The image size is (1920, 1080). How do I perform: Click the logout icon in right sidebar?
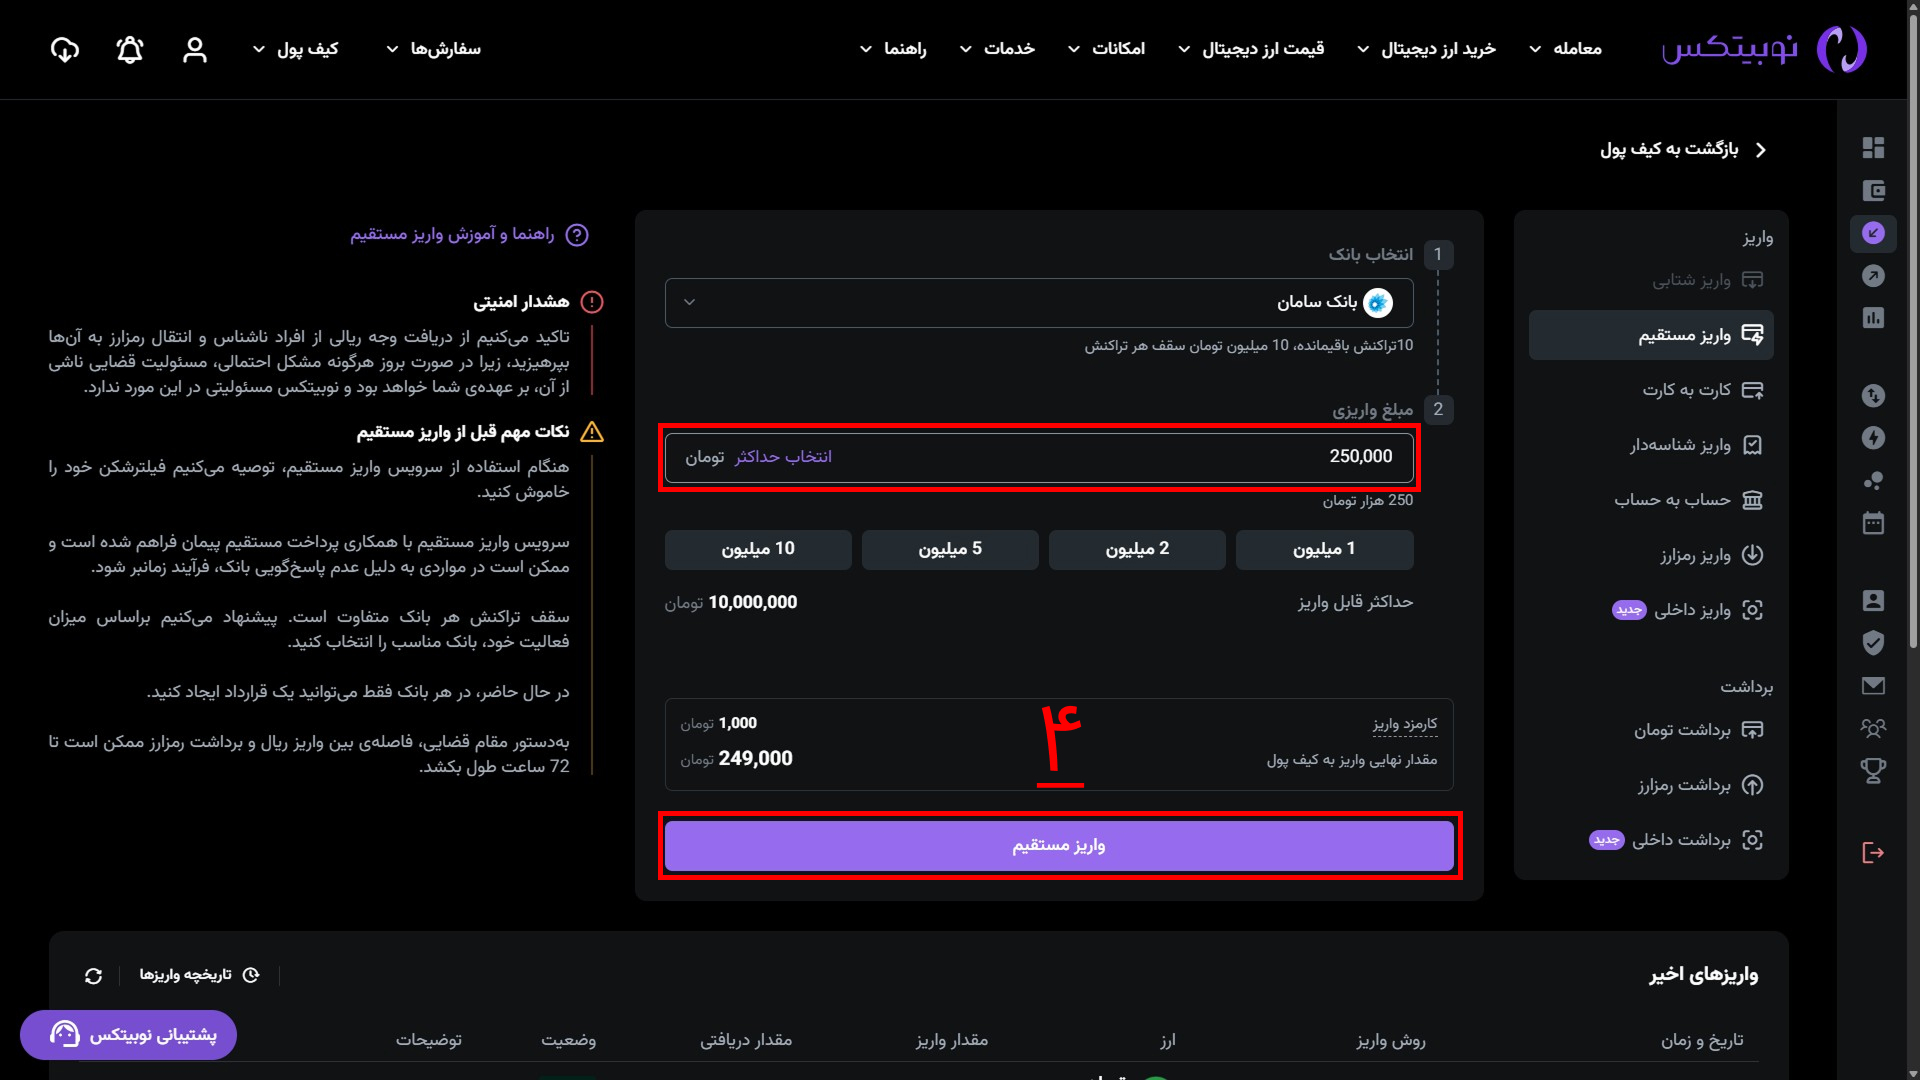1873,852
